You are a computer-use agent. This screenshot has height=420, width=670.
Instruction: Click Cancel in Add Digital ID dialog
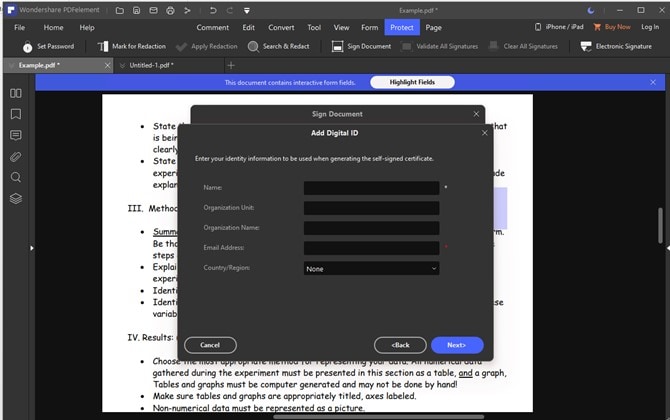coord(210,345)
